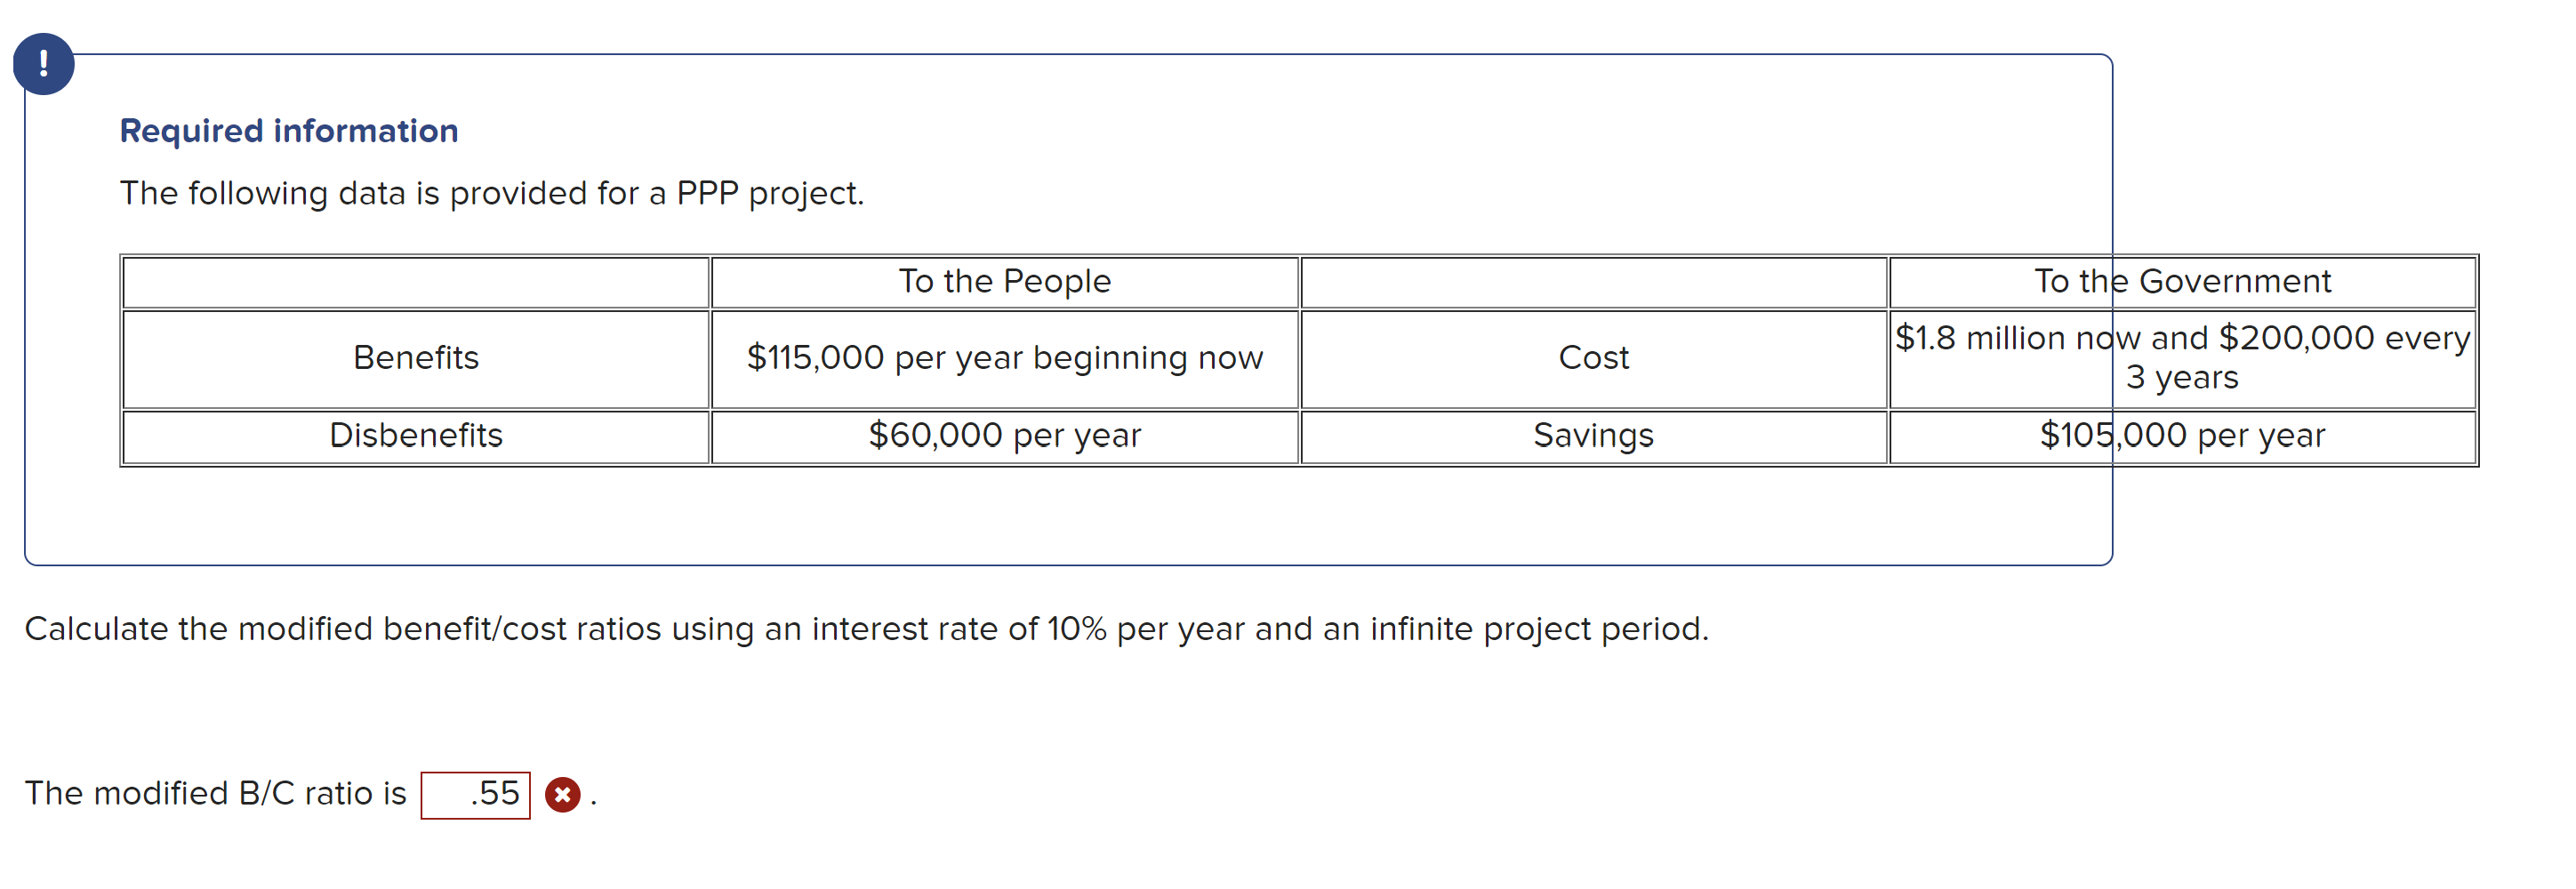Click the empty cell beside Savings row
Screen dimensions: 2576x889
tap(1590, 281)
